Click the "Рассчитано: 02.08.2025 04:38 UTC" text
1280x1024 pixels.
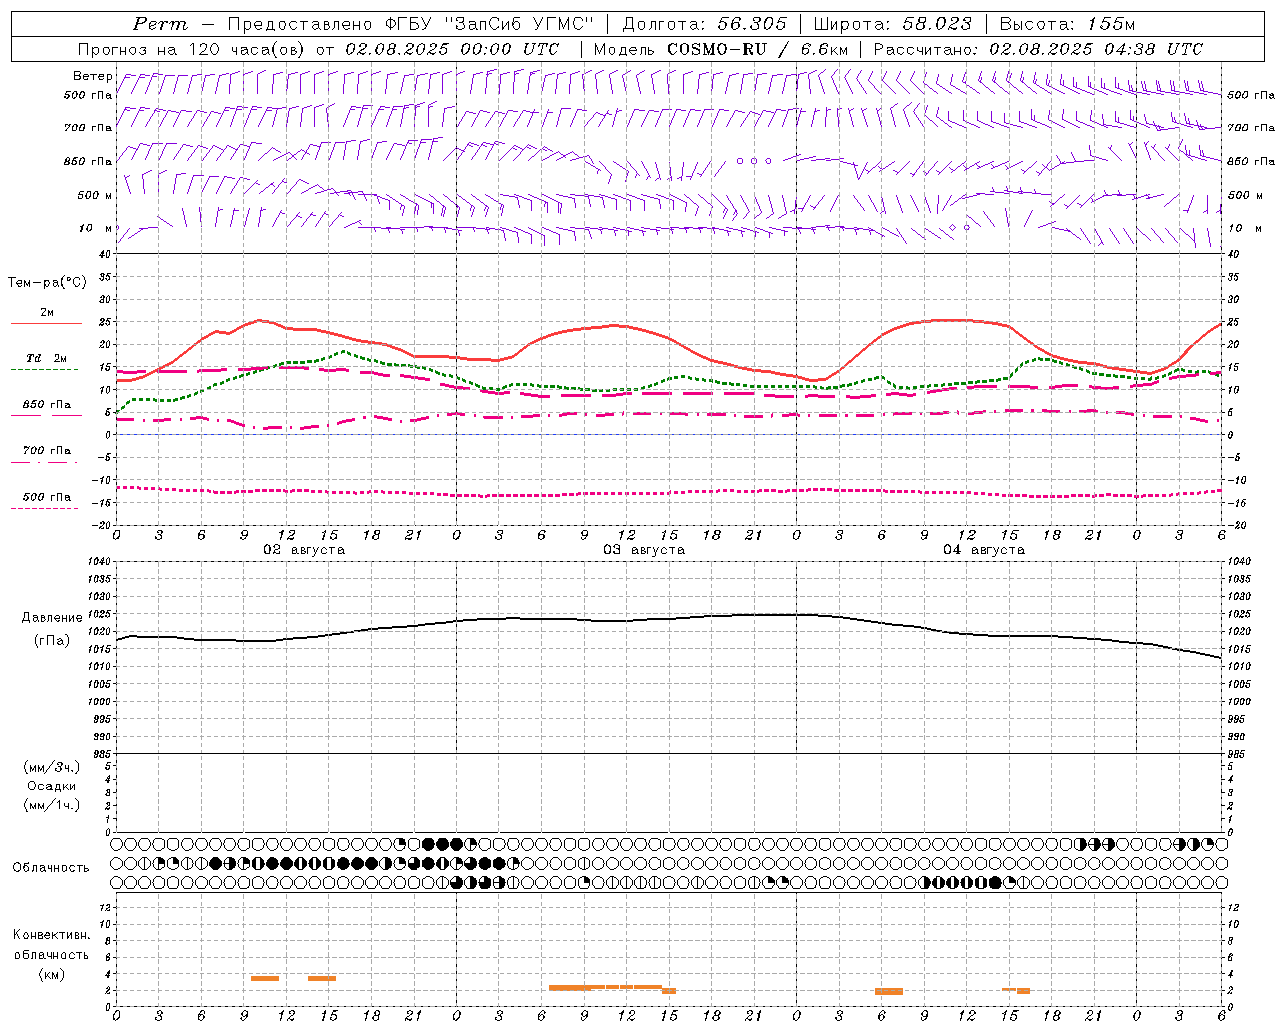point(1038,49)
